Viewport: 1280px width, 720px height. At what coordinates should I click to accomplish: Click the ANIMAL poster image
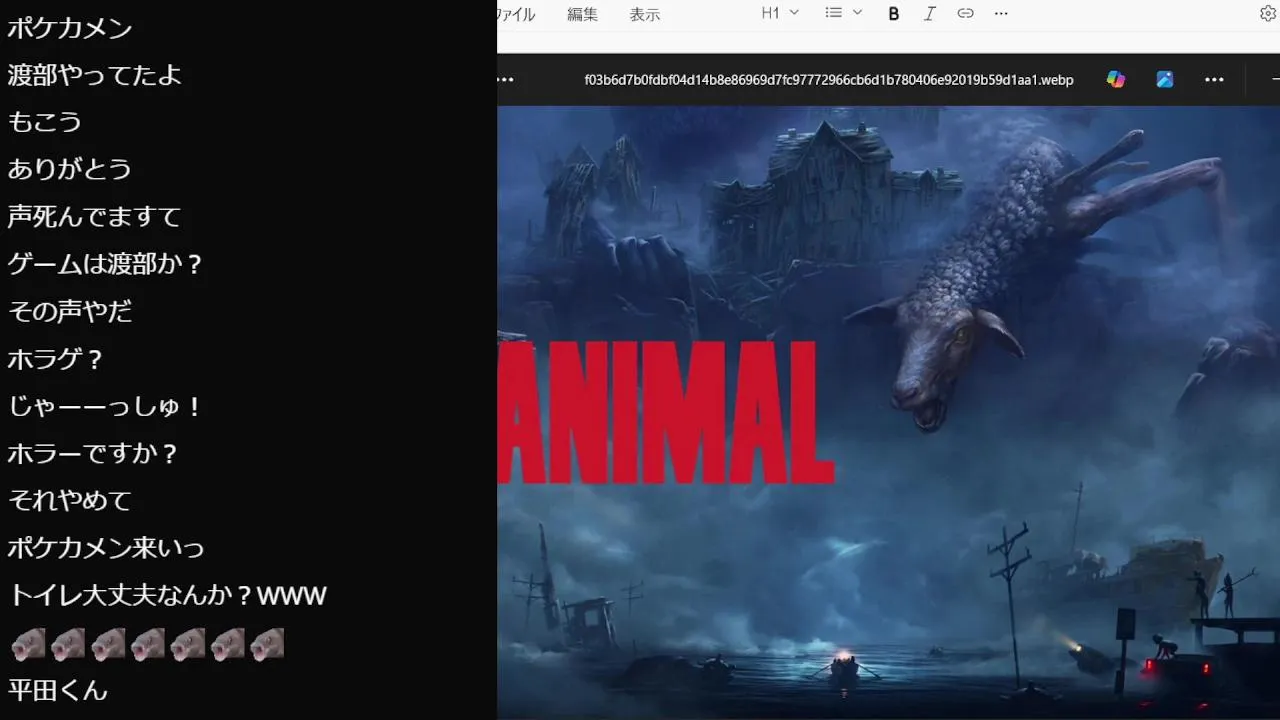click(x=888, y=412)
